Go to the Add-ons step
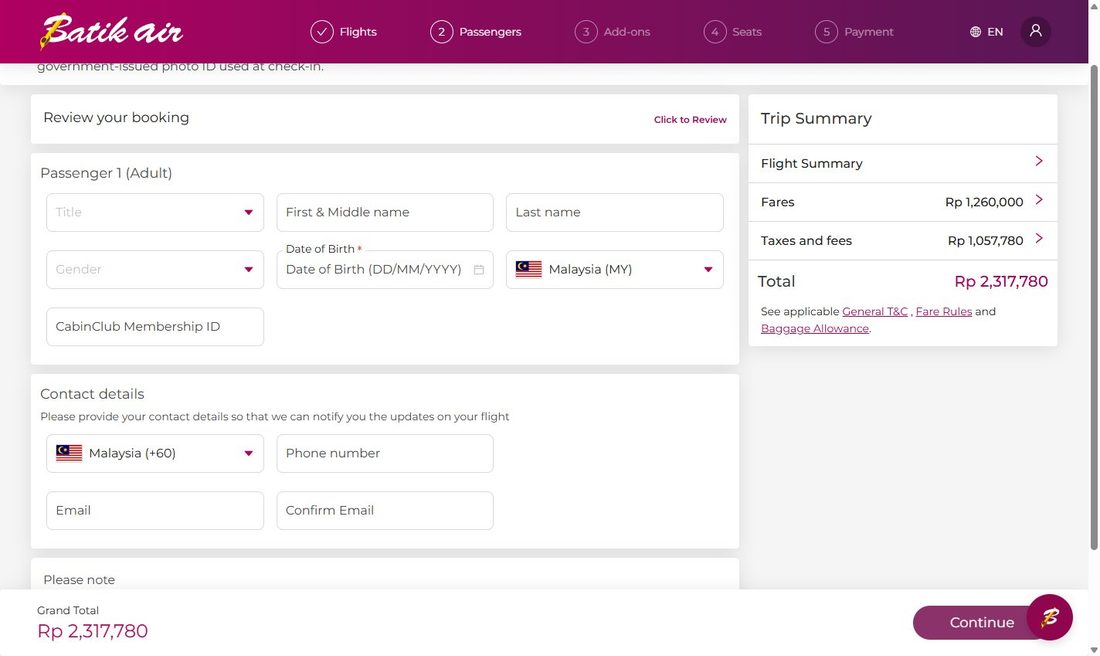Image resolution: width=1100 pixels, height=656 pixels. click(x=612, y=32)
